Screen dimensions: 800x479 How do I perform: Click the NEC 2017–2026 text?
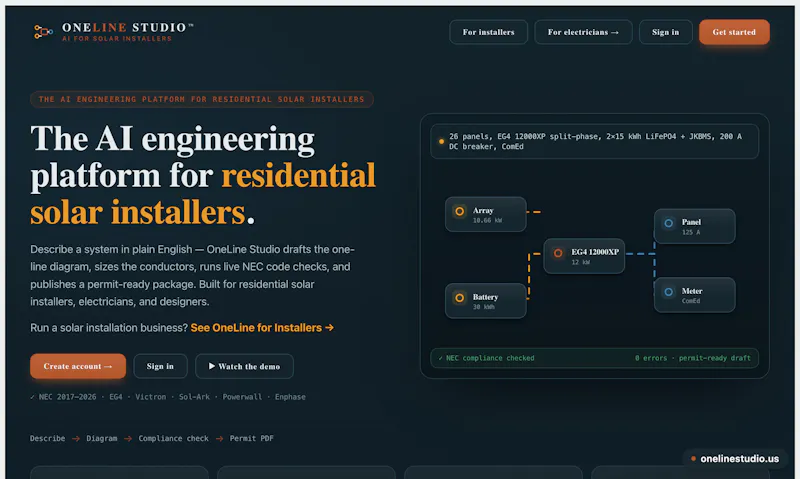click(x=67, y=397)
